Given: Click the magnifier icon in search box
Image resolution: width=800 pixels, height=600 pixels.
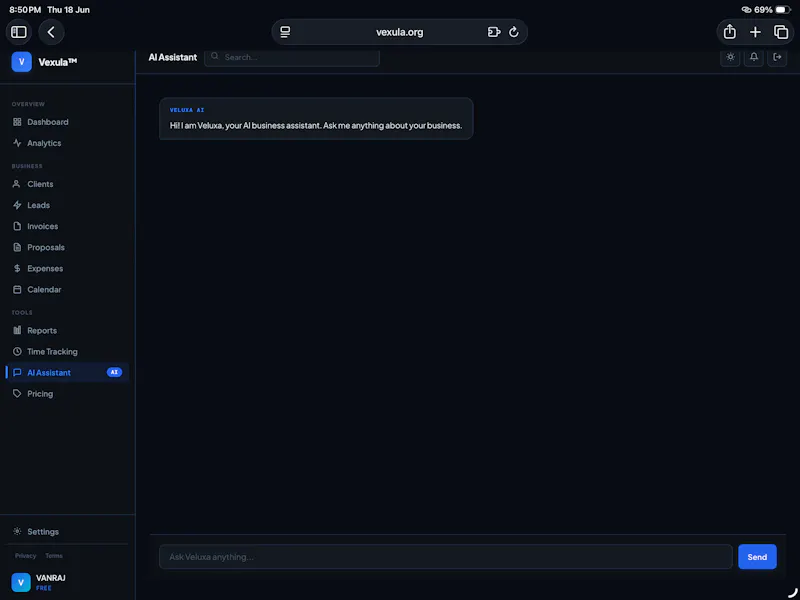Looking at the screenshot, I should [215, 56].
